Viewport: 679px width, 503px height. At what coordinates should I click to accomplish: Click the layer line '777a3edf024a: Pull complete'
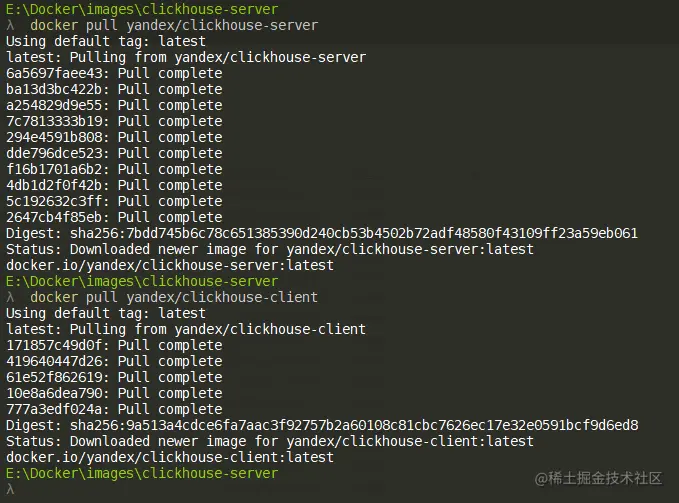pos(114,409)
